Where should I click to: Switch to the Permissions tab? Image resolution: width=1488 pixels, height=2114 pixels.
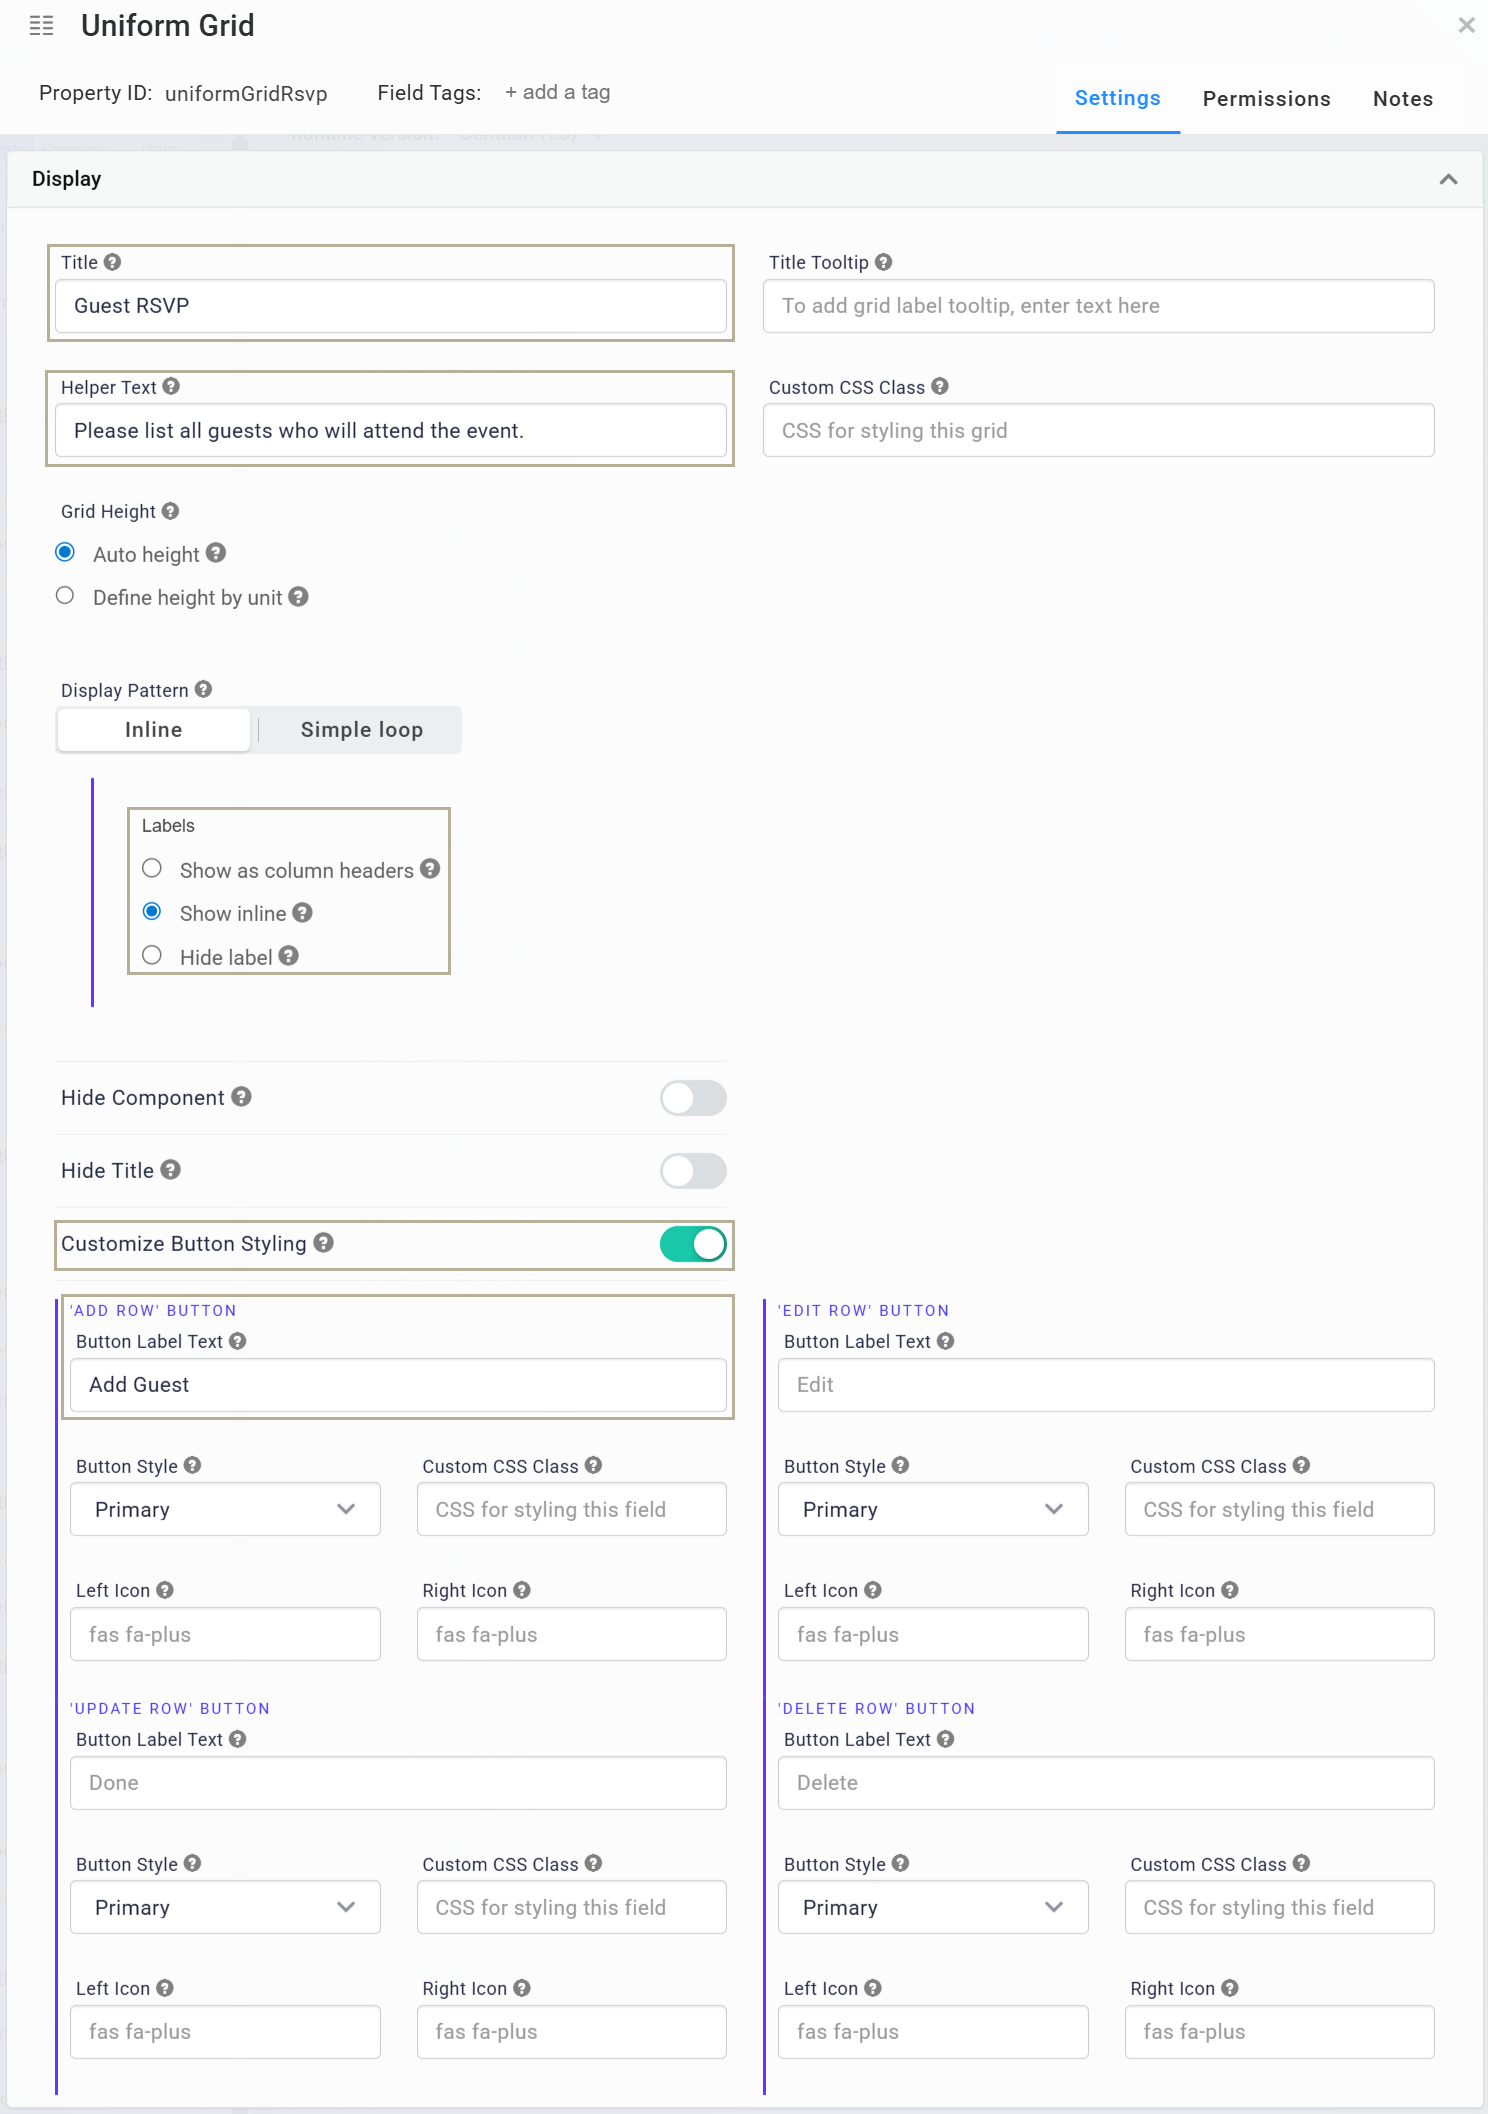pyautogui.click(x=1266, y=99)
